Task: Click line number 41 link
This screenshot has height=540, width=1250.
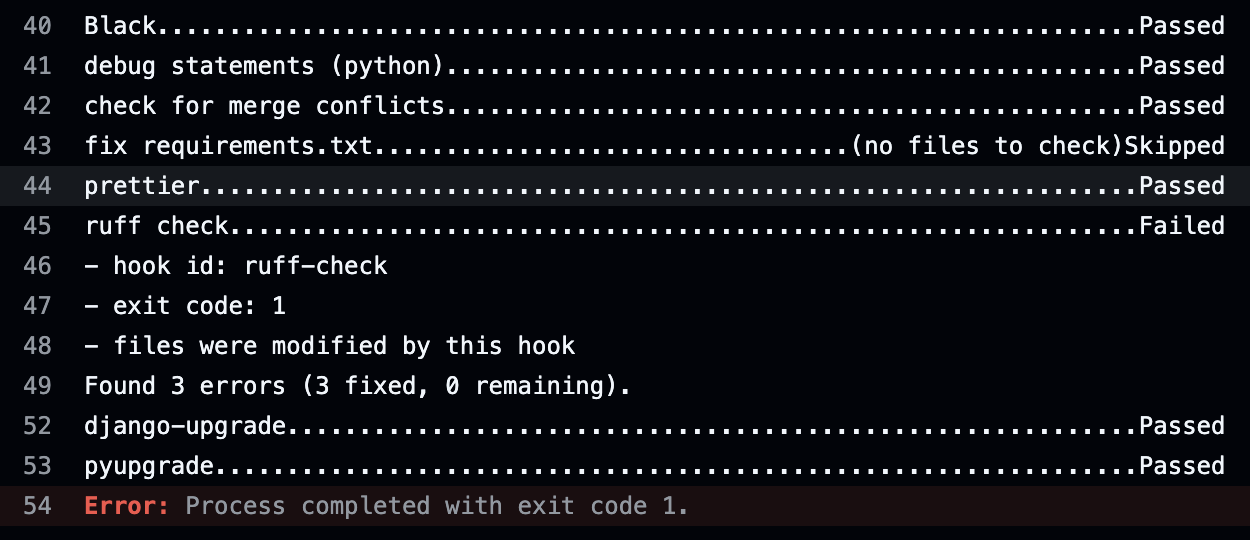Action: point(37,66)
